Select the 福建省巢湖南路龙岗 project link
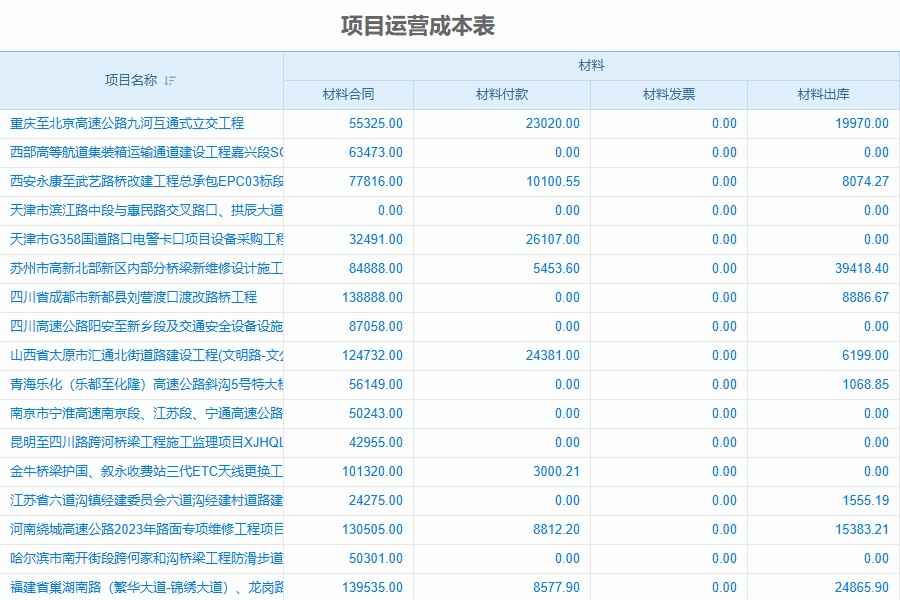The height and width of the screenshot is (600, 900). 140,583
